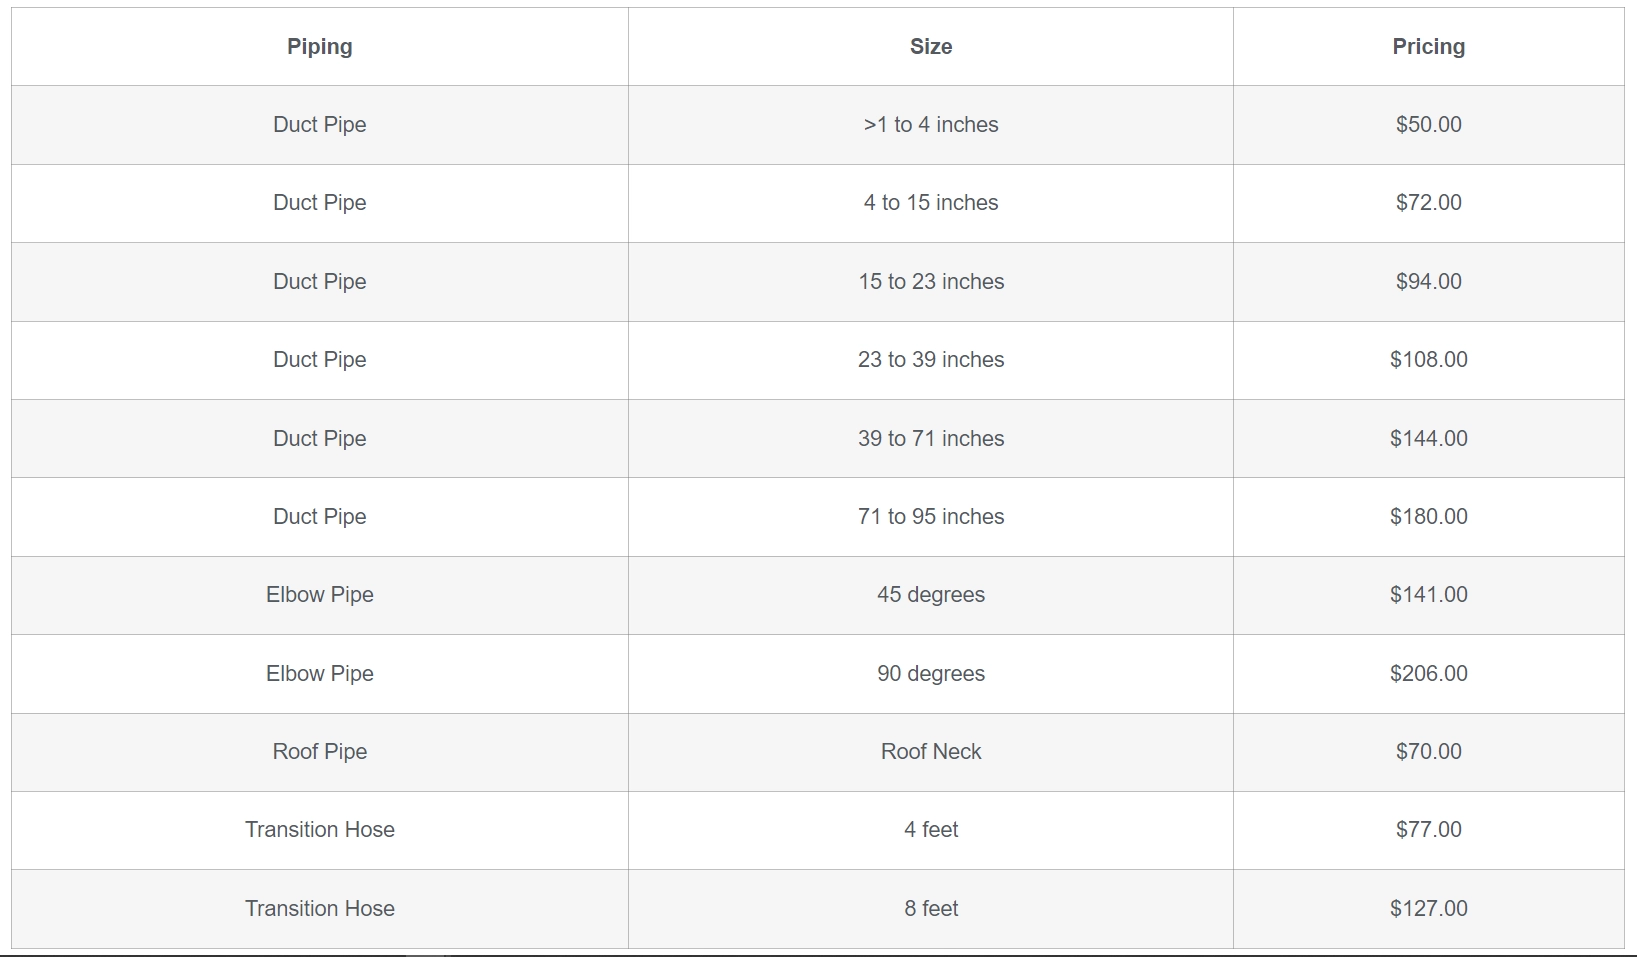The image size is (1637, 957).
Task: Click the '>1 to 4 inches' size cell
Action: coord(930,125)
